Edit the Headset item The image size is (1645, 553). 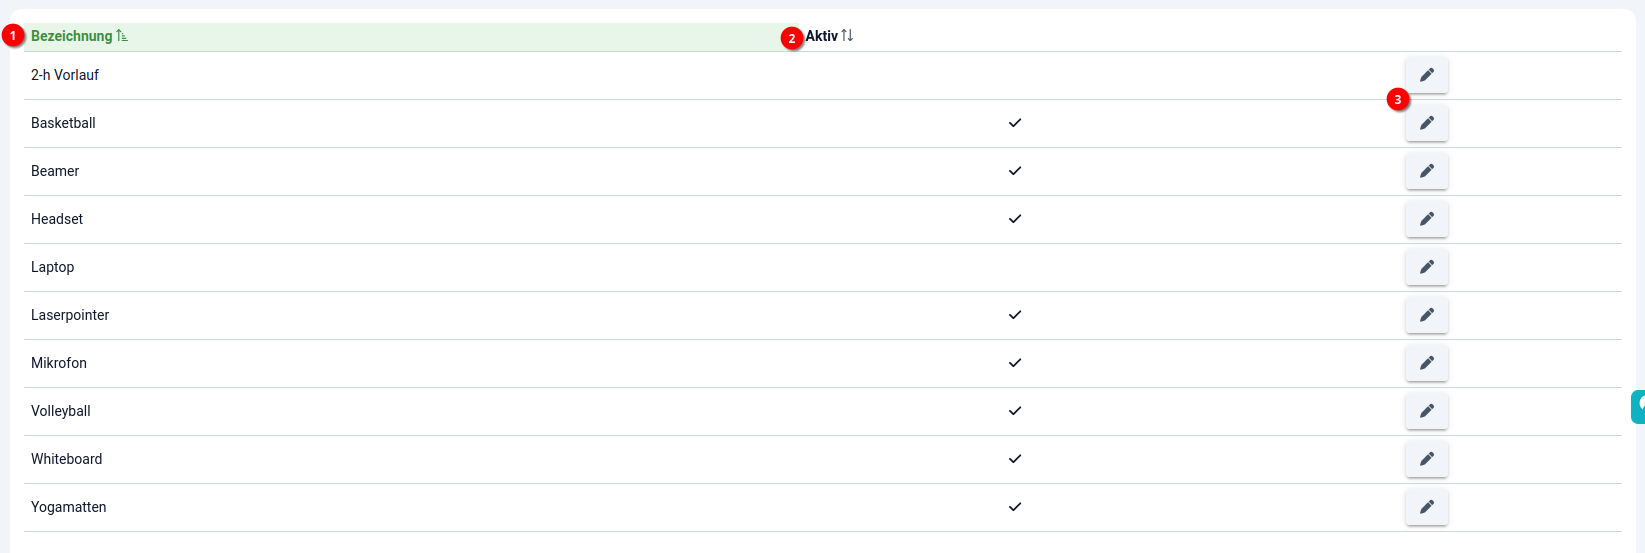(1426, 219)
